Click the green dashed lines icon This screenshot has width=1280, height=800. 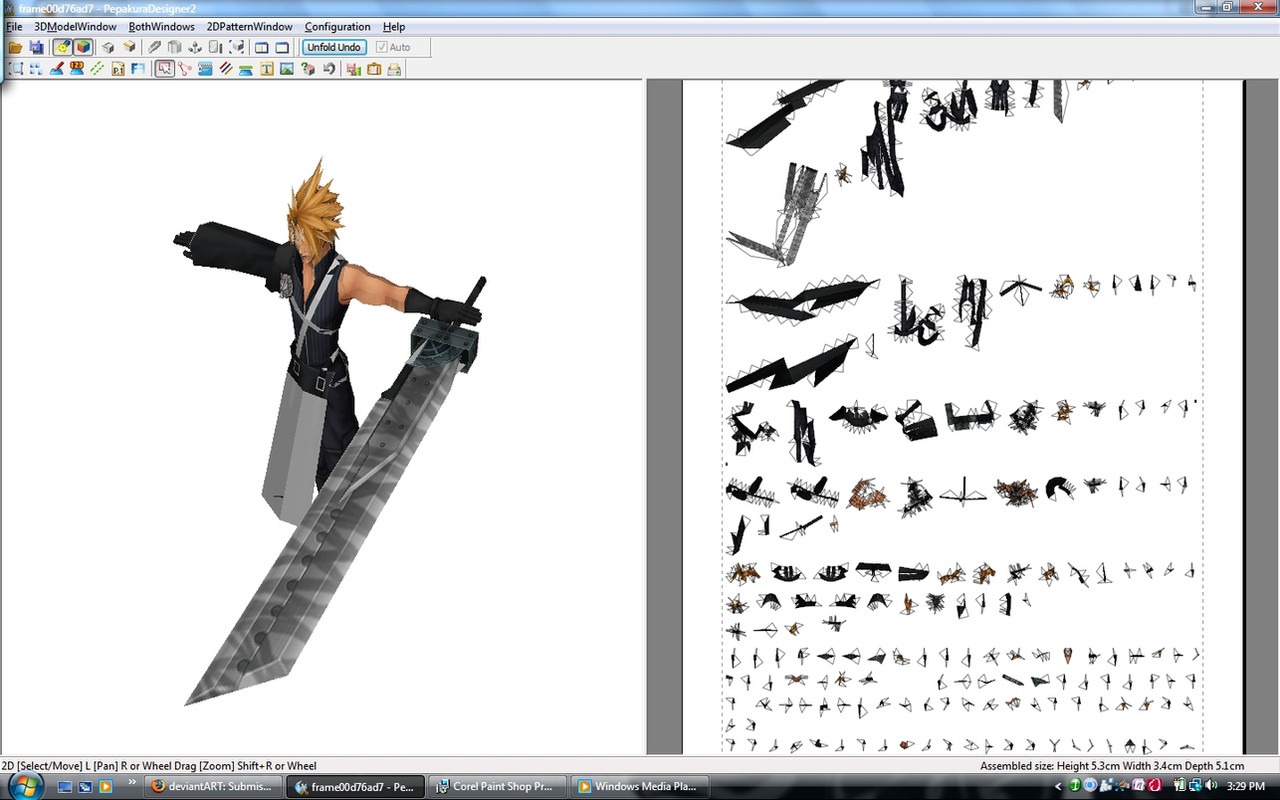[x=97, y=69]
